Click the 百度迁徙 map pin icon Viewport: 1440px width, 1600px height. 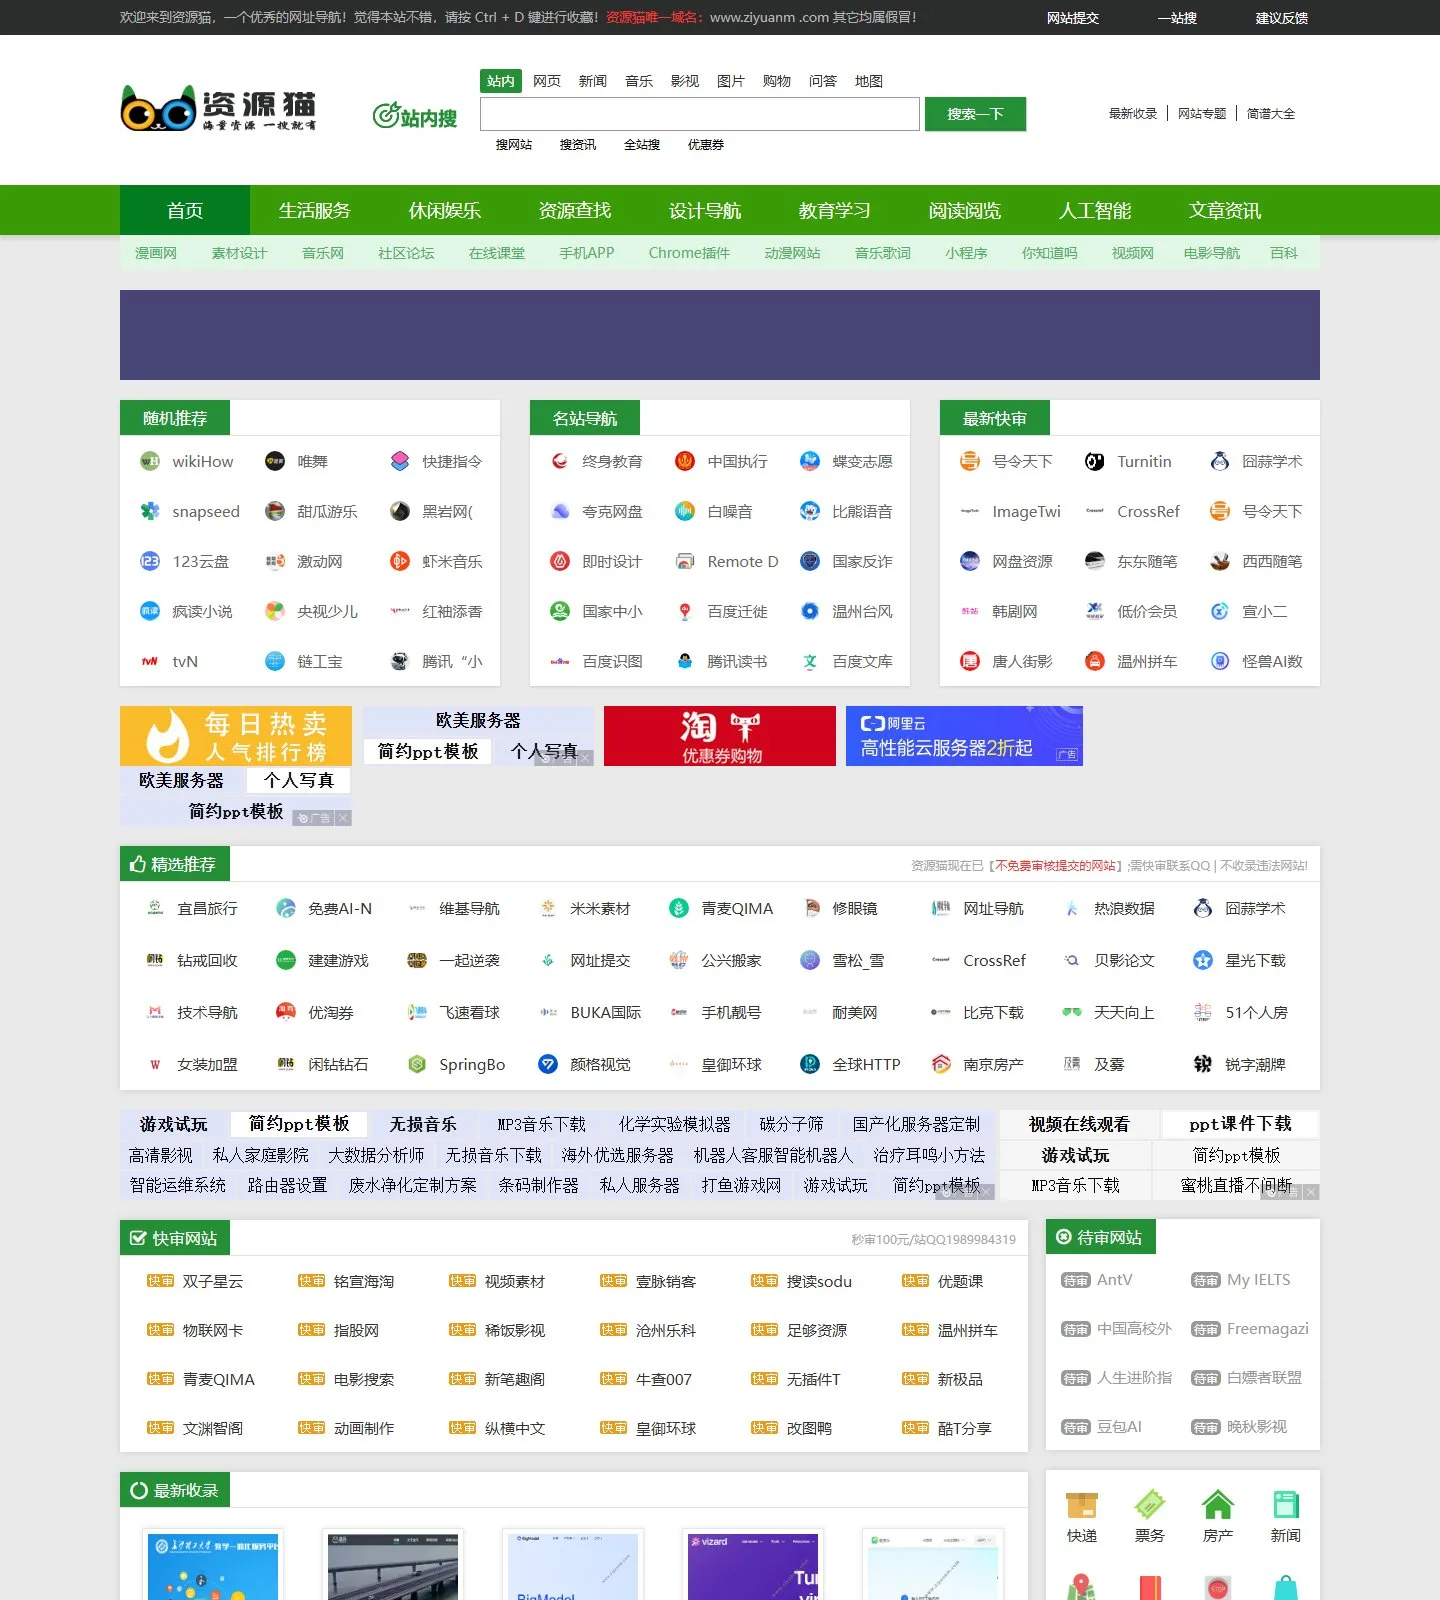[685, 611]
